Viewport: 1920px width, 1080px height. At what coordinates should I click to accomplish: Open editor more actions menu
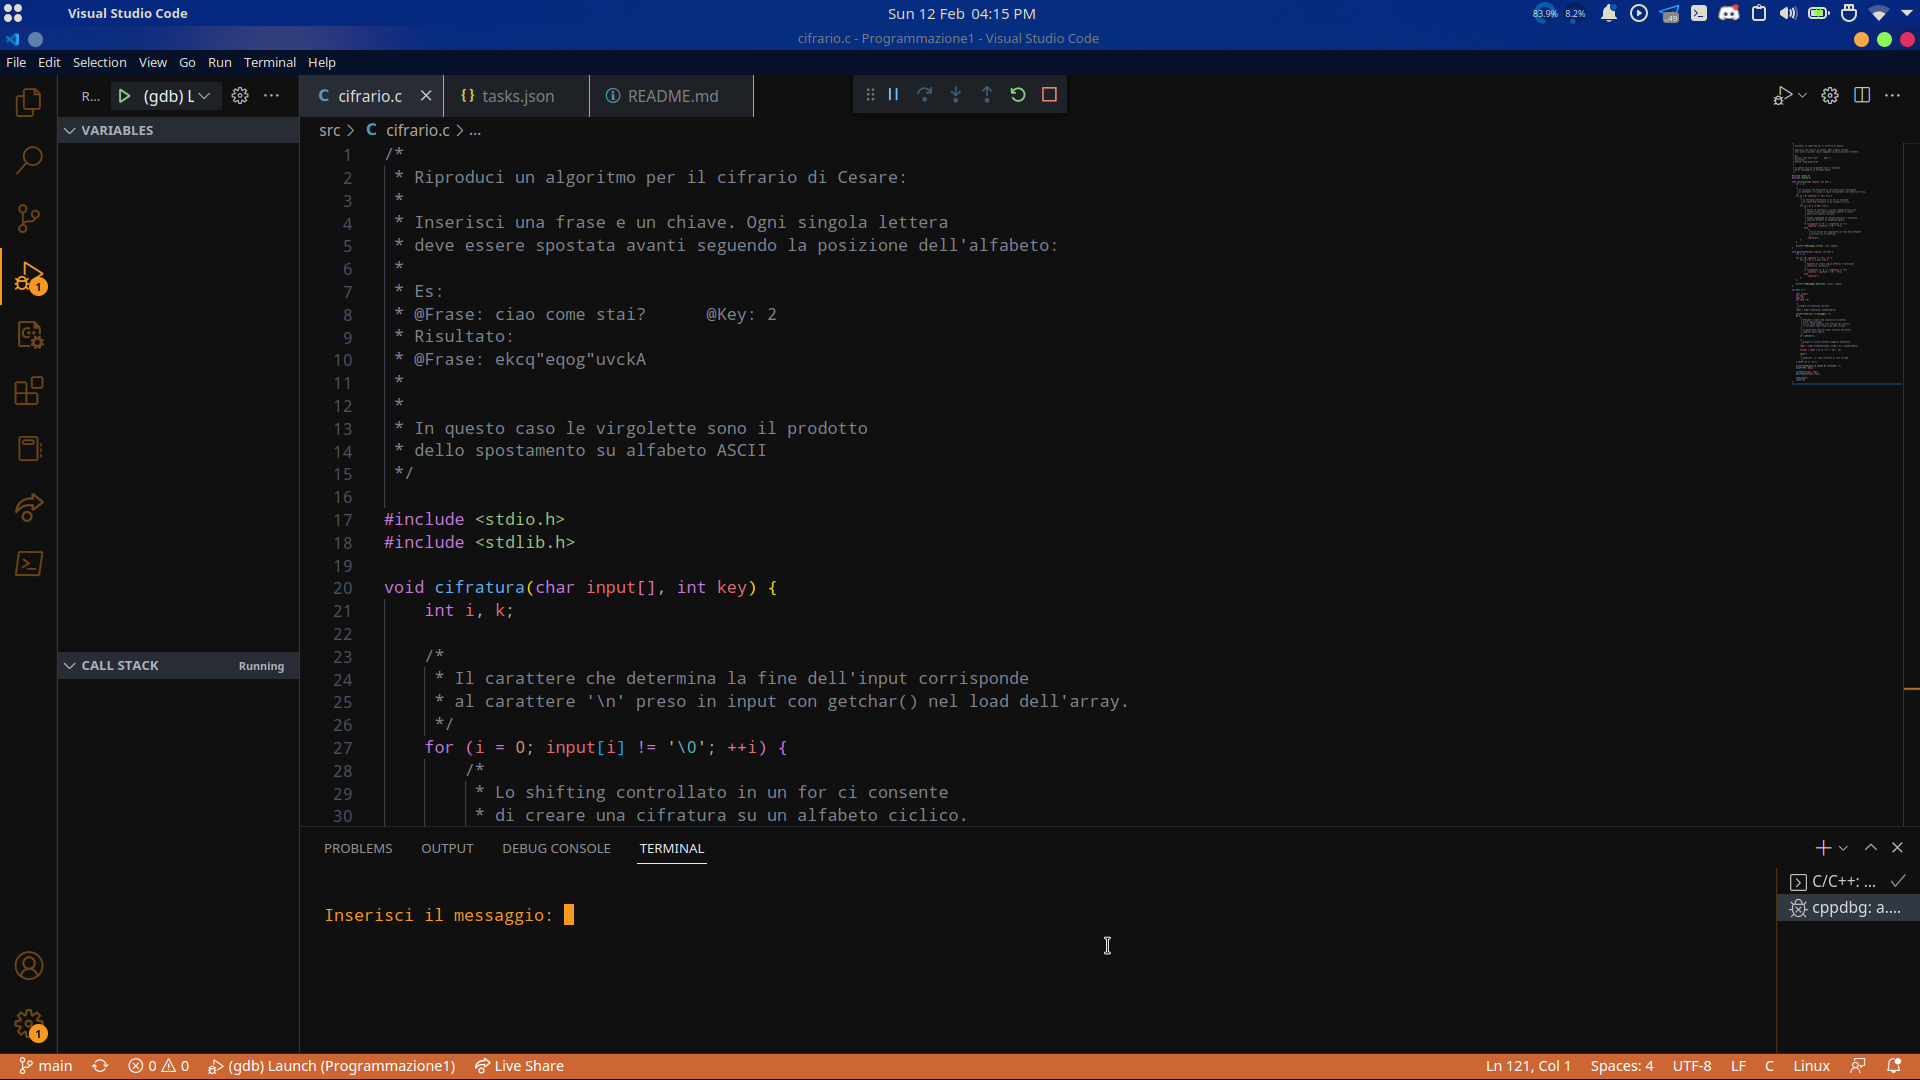(1893, 96)
